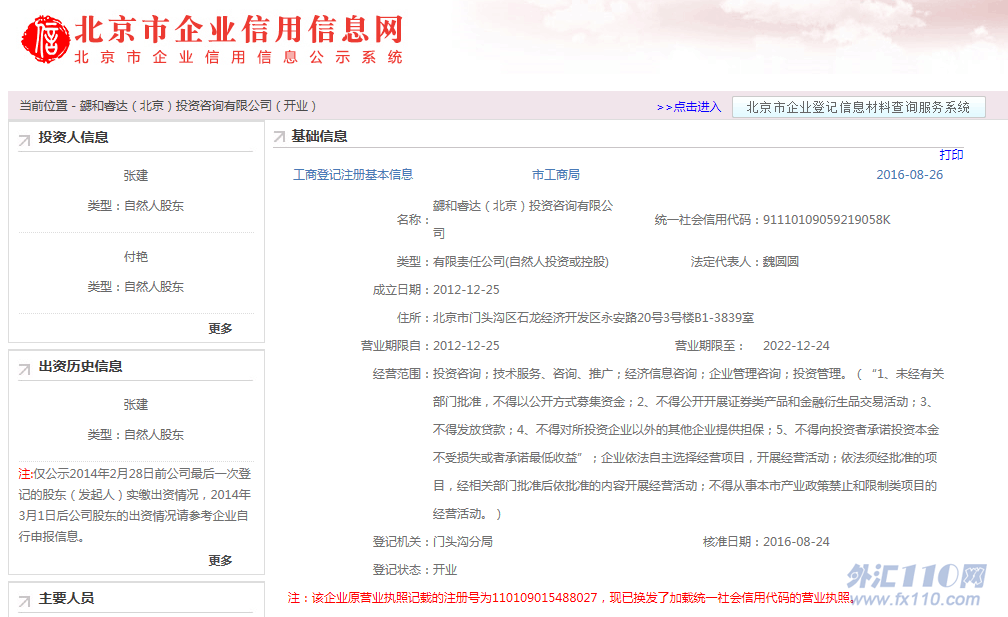This screenshot has height=617, width=1008.
Task: Click 类型：自然人股东 under 付艳
Action: [x=136, y=287]
